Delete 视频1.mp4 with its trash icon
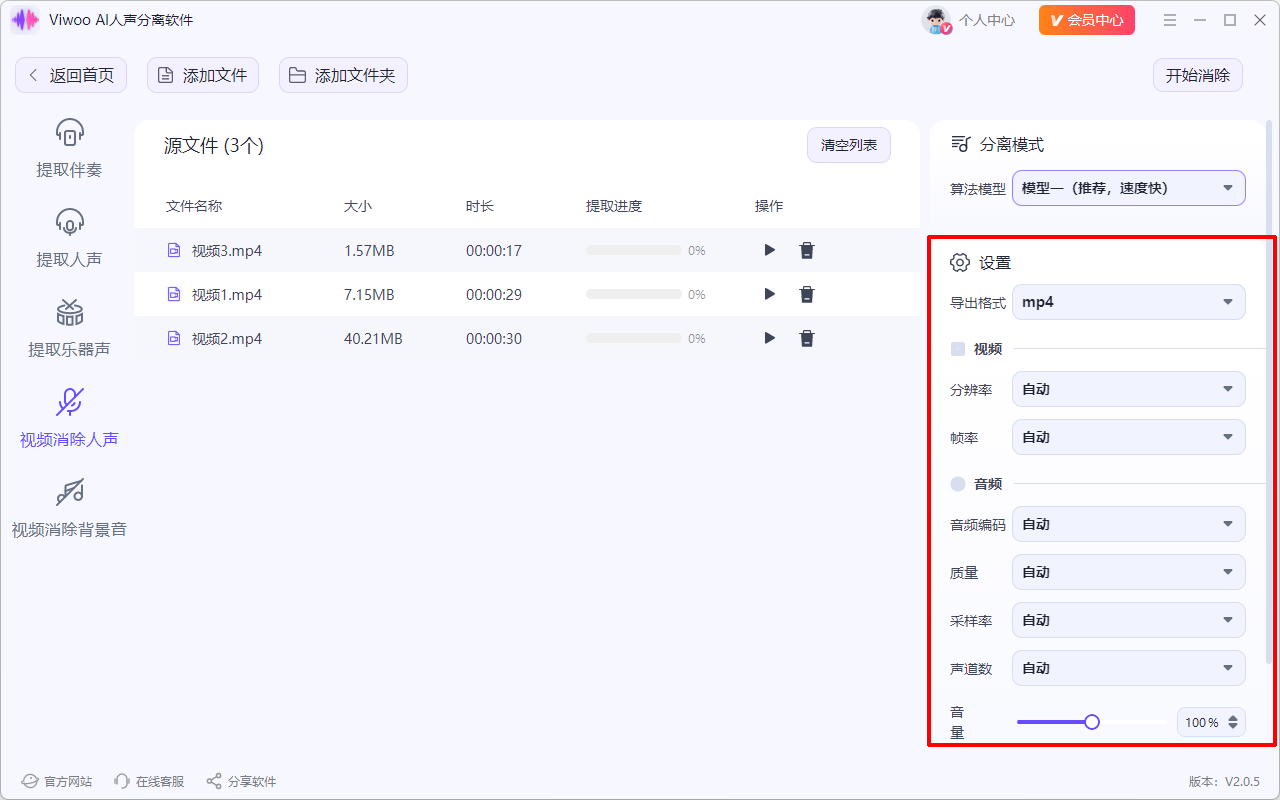The width and height of the screenshot is (1280, 800). pyautogui.click(x=807, y=294)
